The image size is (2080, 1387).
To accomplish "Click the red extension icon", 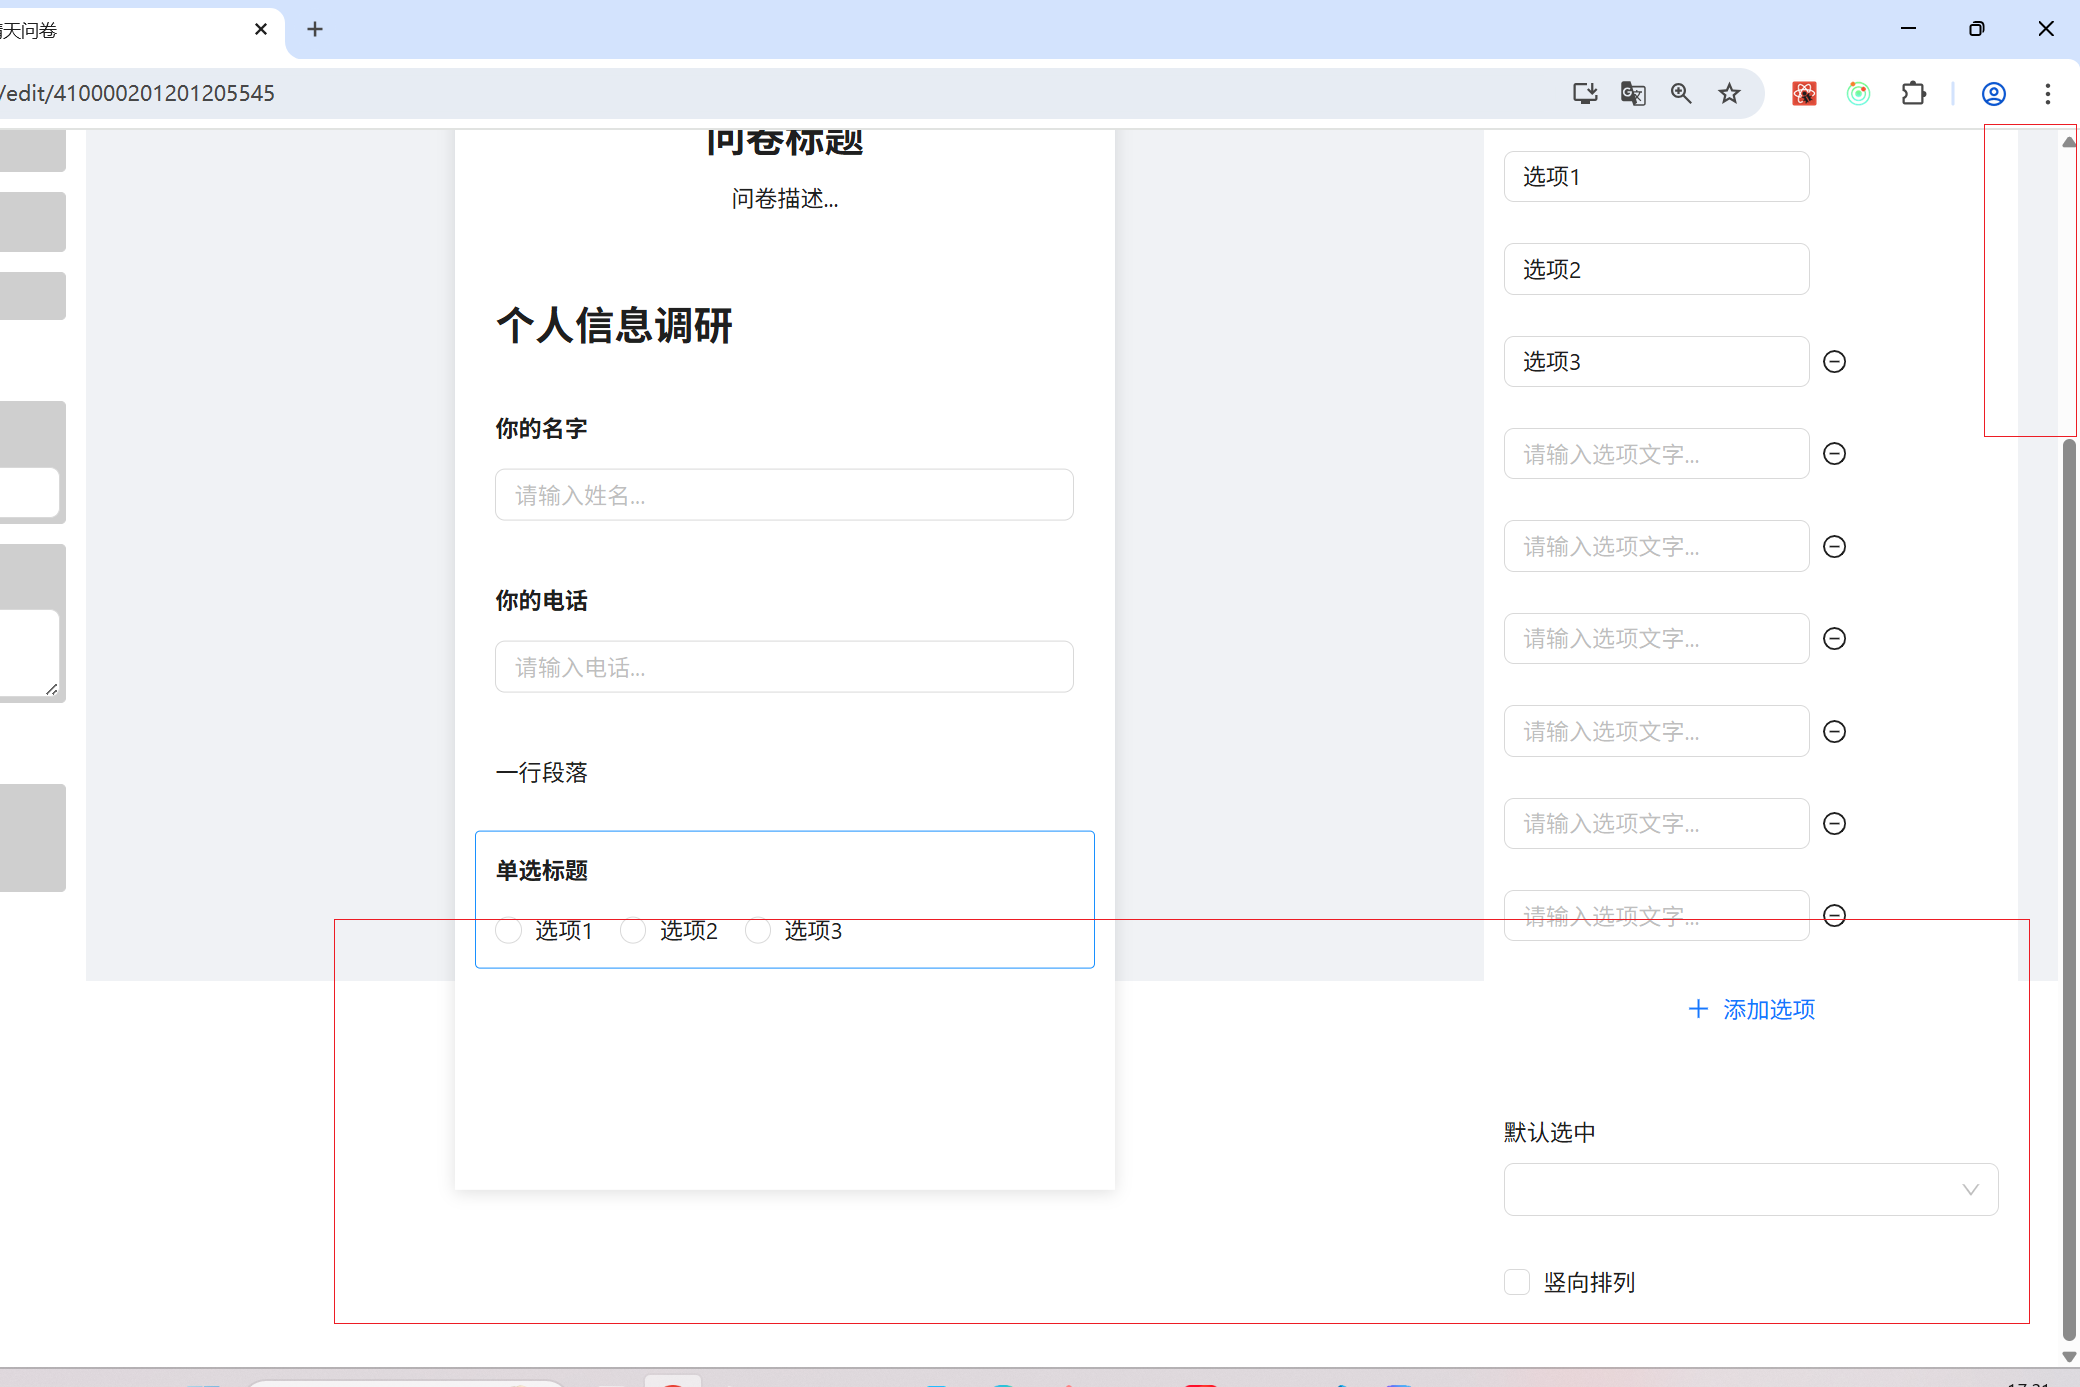I will point(1804,93).
